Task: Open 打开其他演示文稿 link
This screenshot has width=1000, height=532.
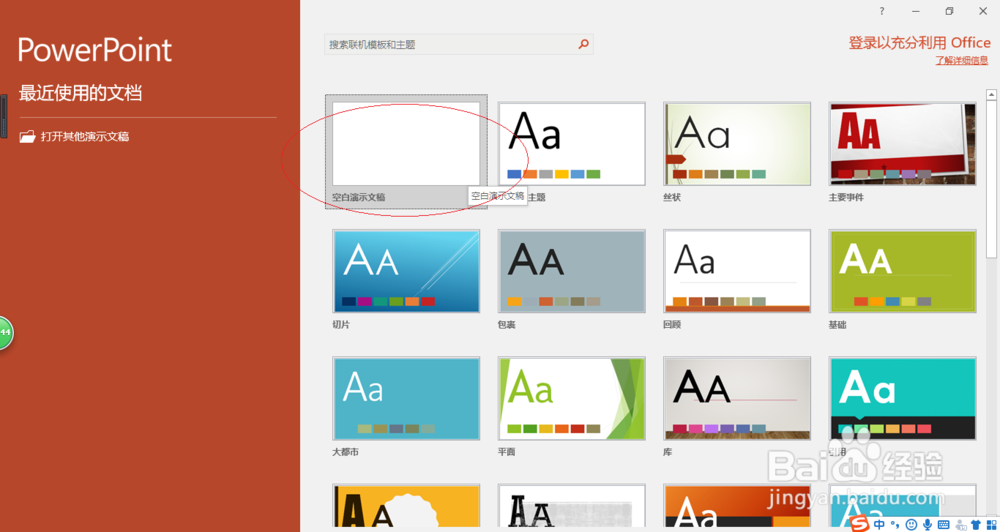Action: pyautogui.click(x=74, y=136)
